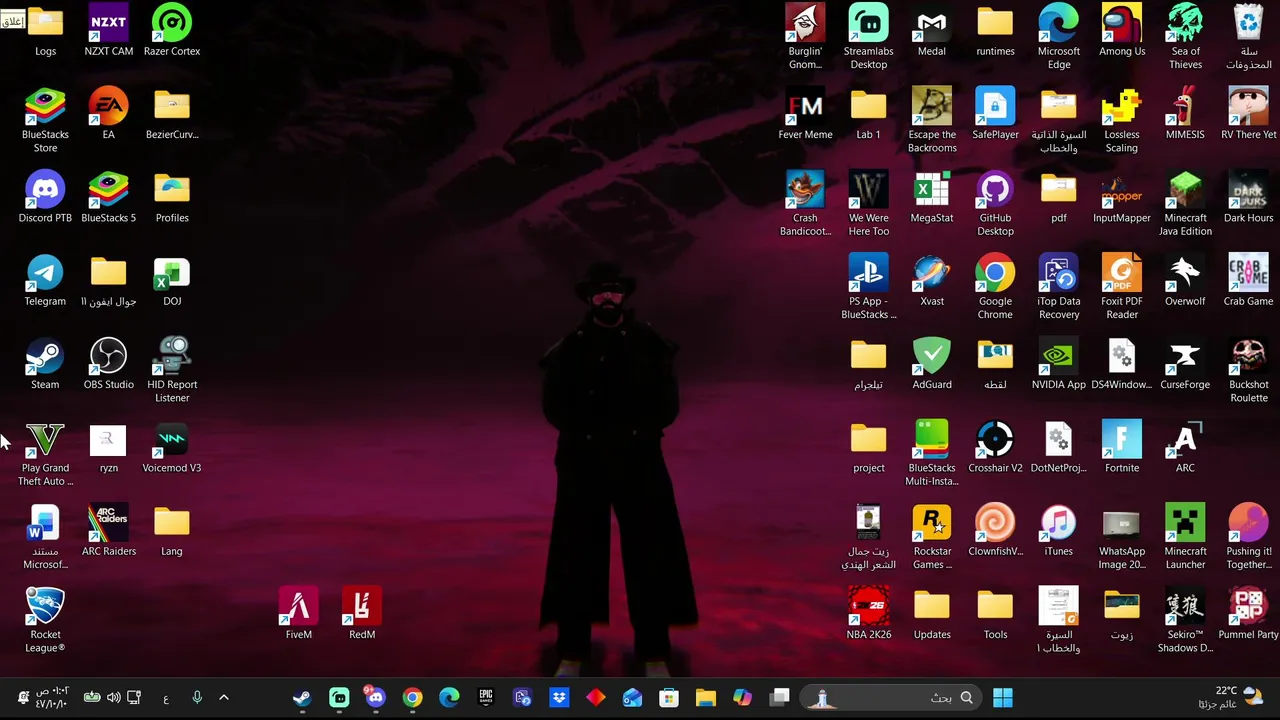Open Streamlabs Desktop shortcut

(868, 38)
